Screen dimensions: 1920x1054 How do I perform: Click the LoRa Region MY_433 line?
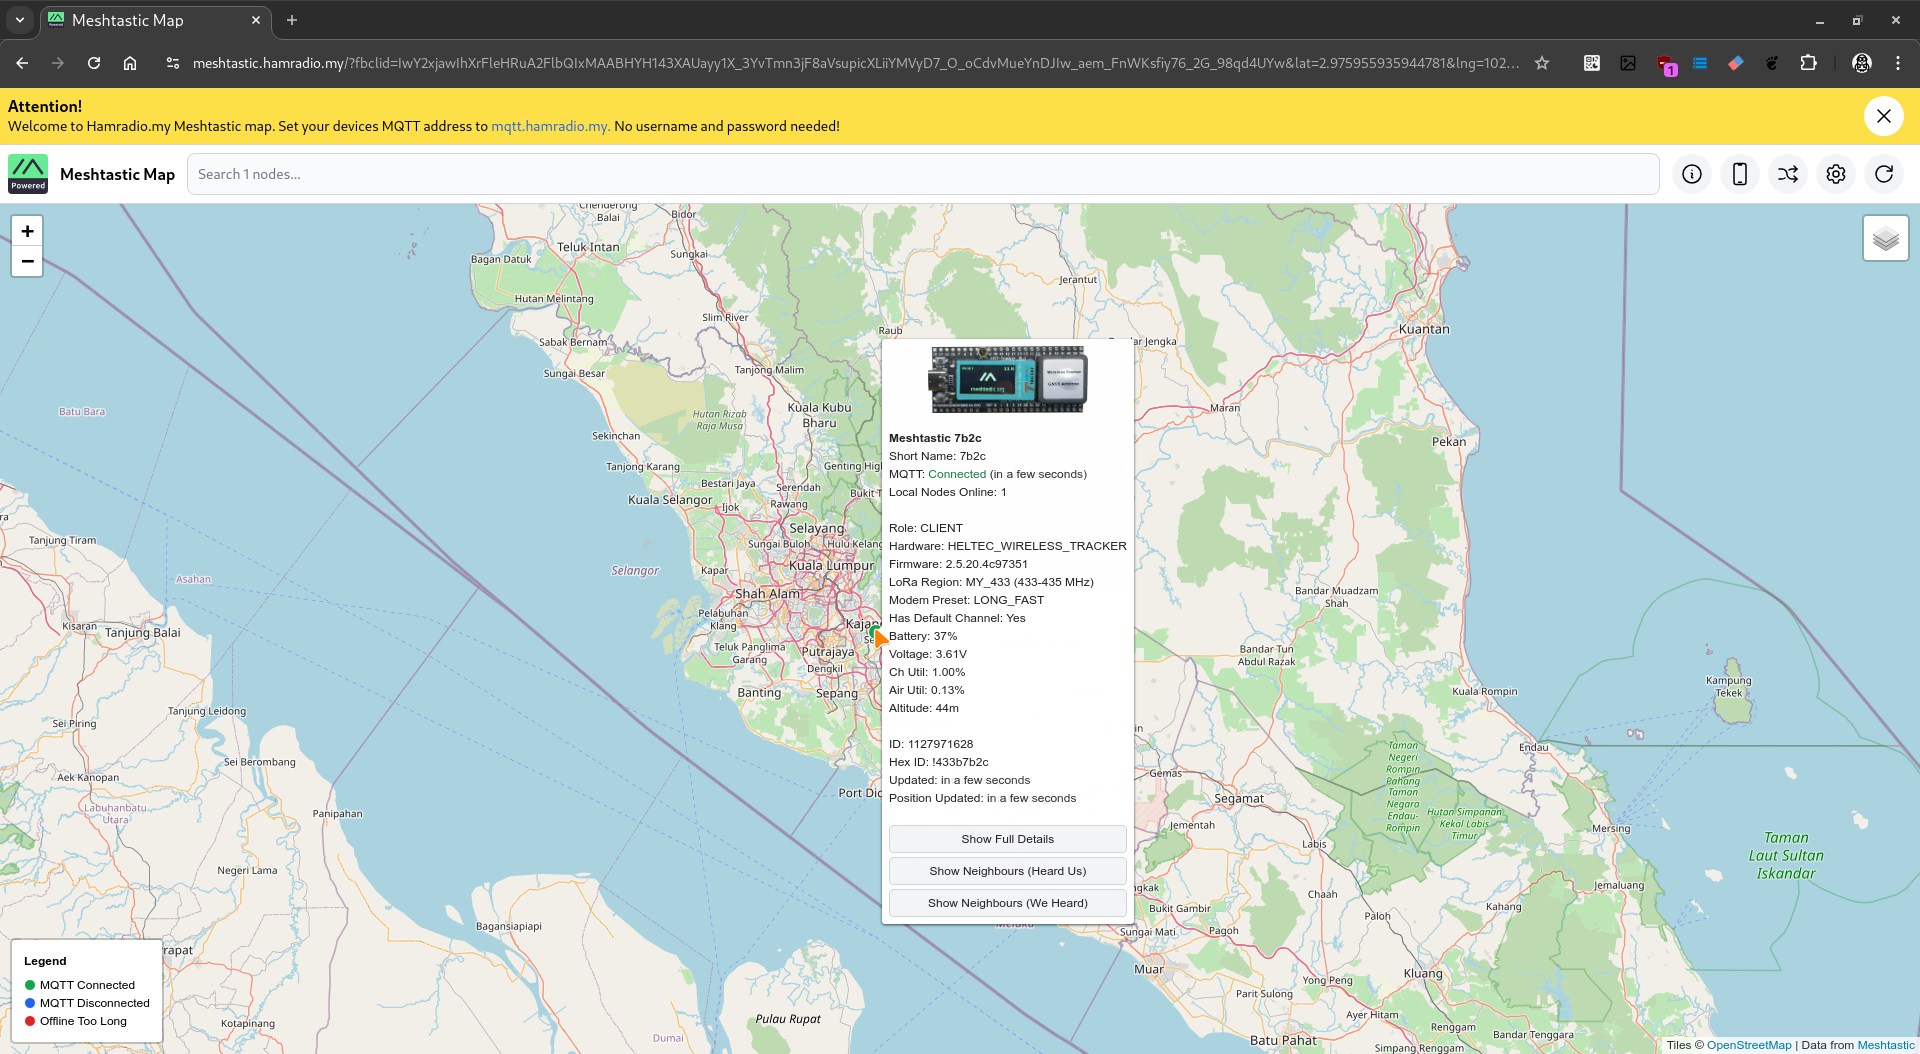point(991,582)
